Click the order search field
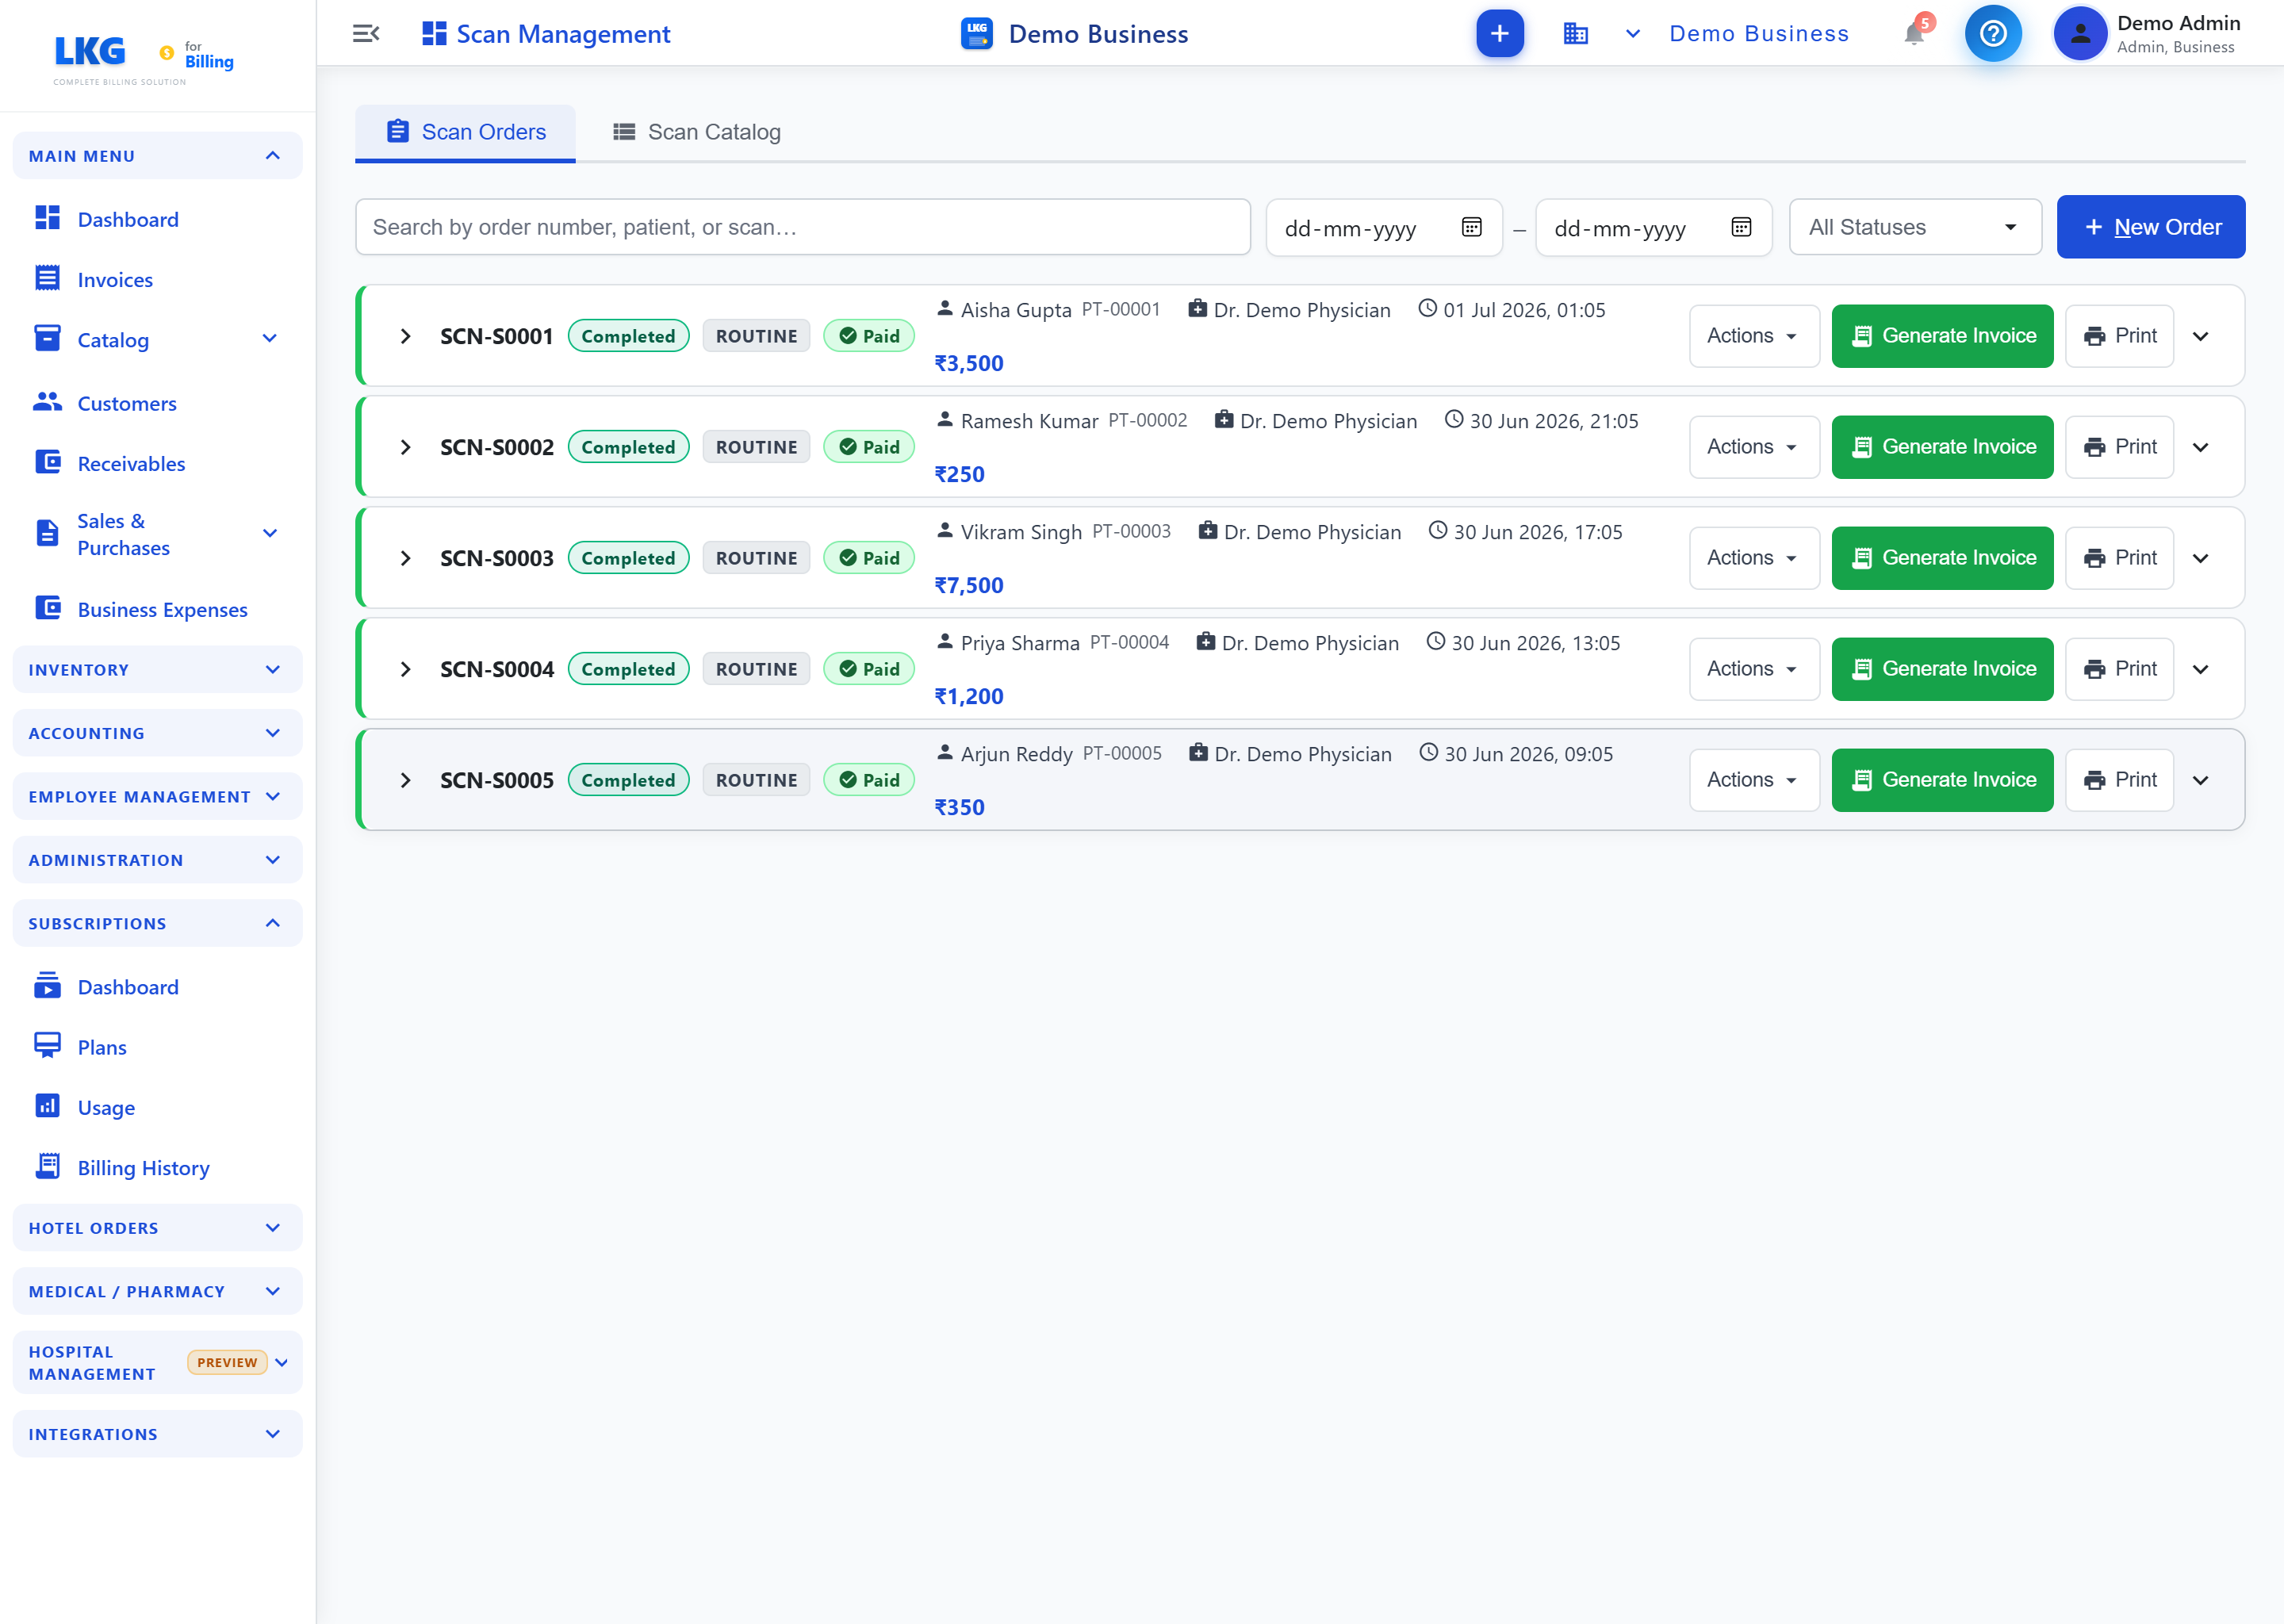The width and height of the screenshot is (2284, 1624). coord(802,227)
